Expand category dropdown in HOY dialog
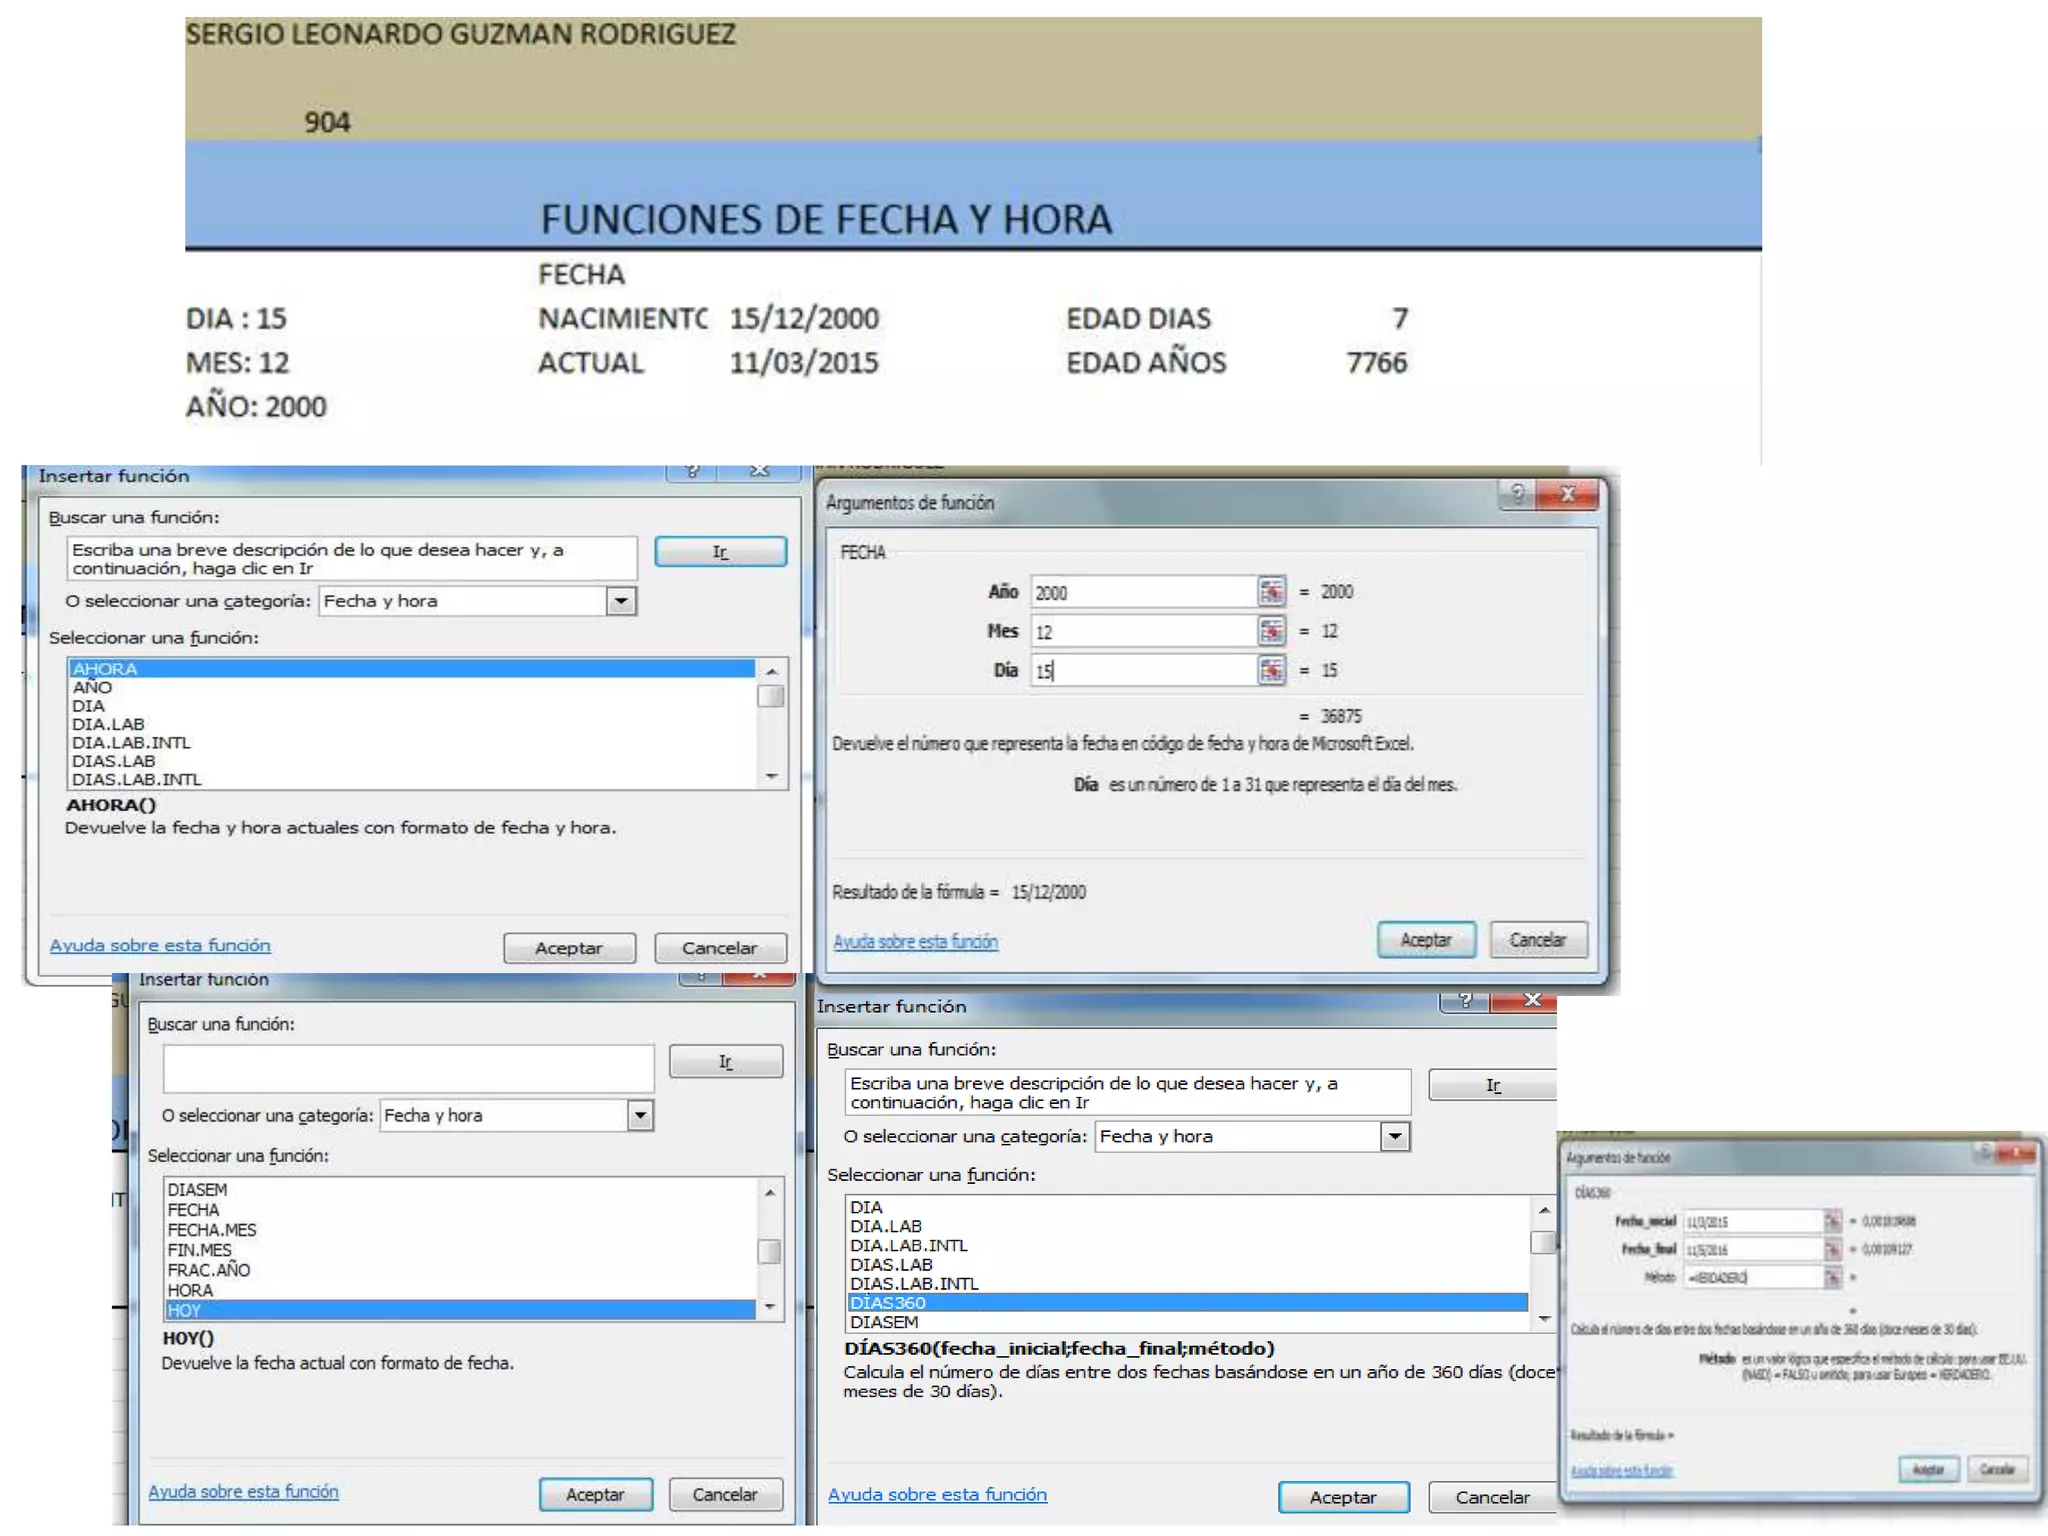The width and height of the screenshot is (2048, 1536). [x=640, y=1115]
